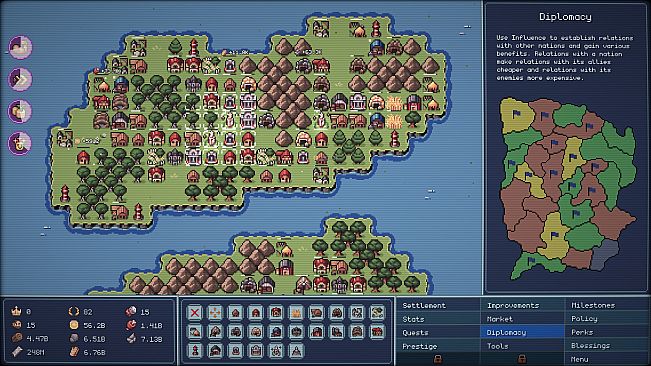
Task: Open the Quests menu
Action: pos(438,332)
